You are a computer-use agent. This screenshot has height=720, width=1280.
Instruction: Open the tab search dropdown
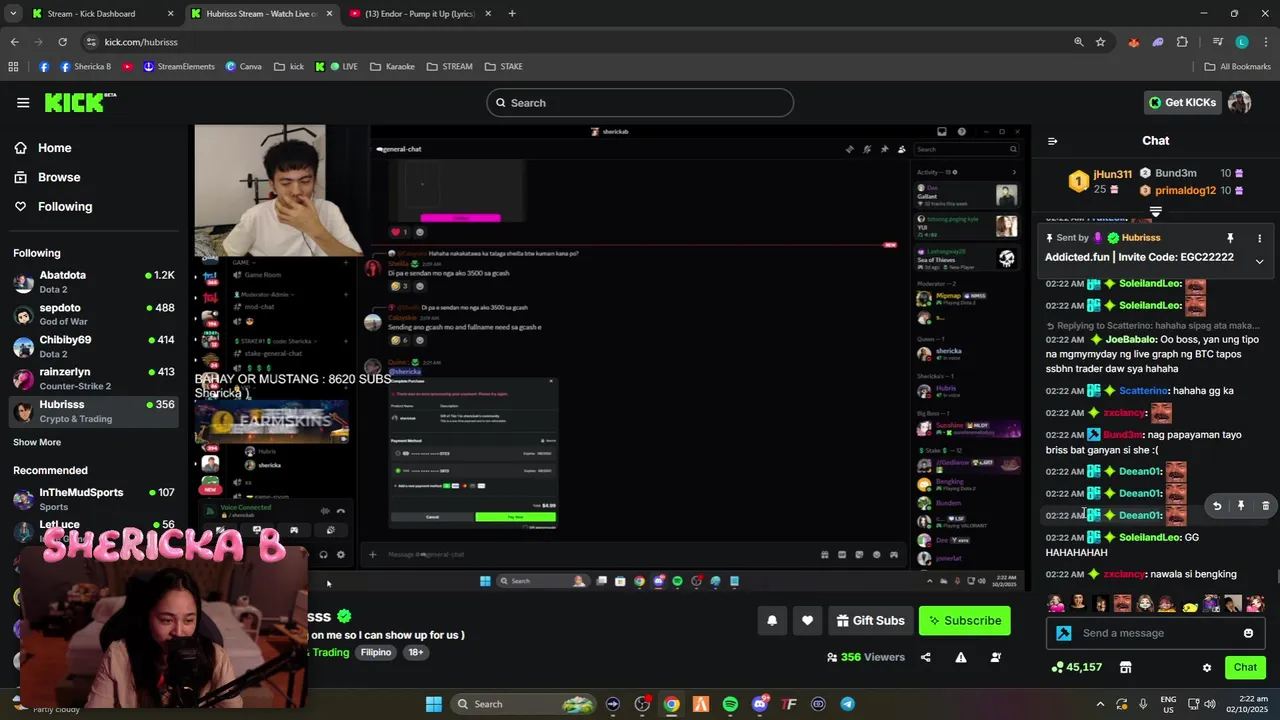pos(13,14)
